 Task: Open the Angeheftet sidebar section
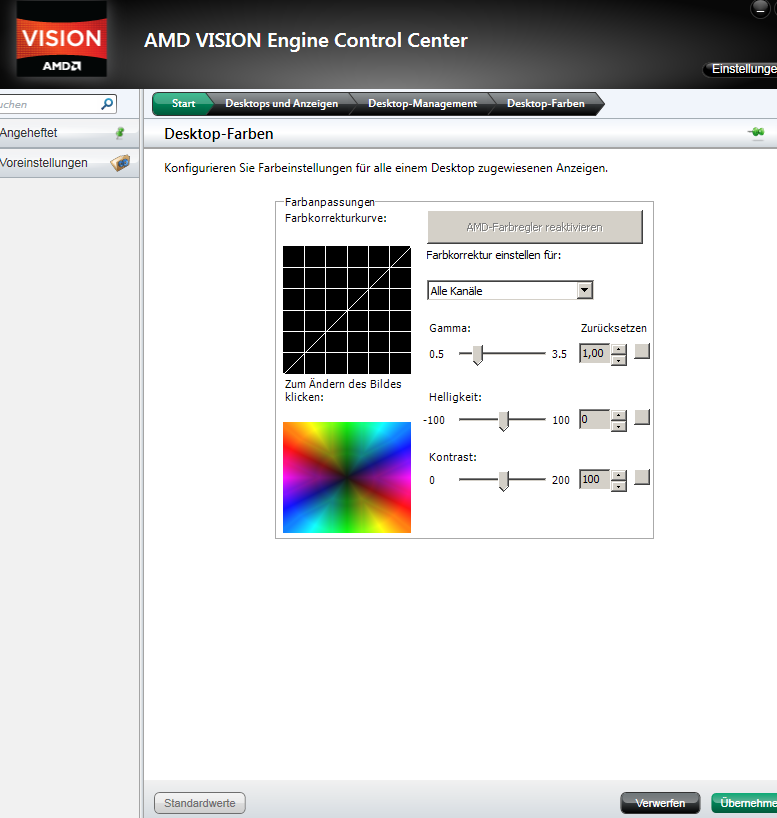pos(69,133)
